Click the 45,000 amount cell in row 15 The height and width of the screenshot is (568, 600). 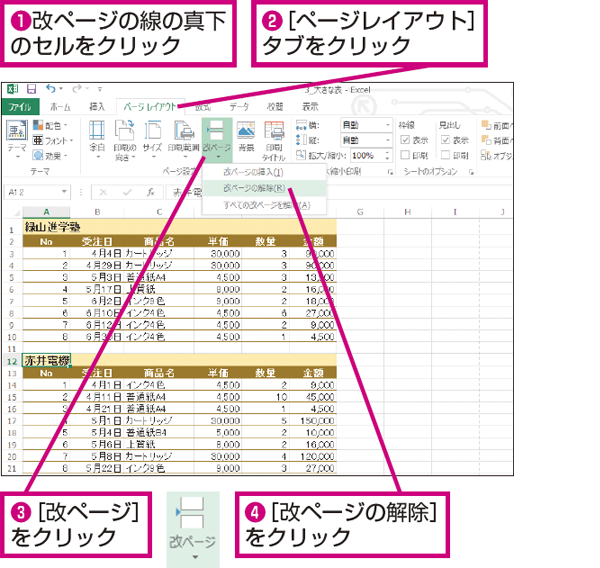click(x=313, y=397)
